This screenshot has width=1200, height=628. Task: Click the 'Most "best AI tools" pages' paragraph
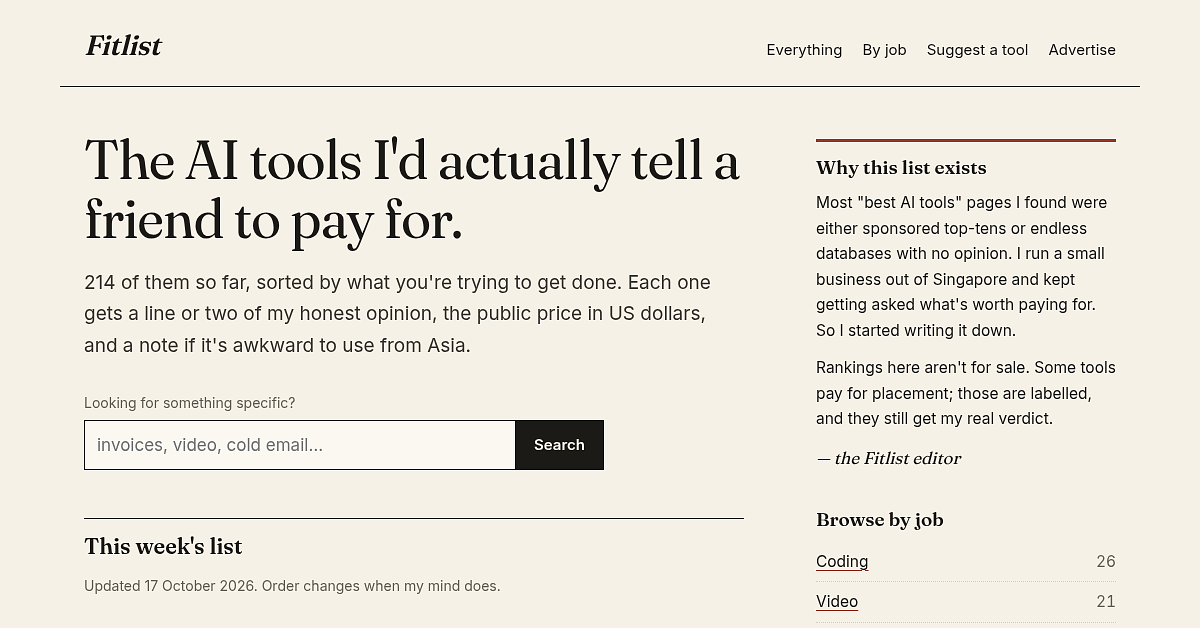pyautogui.click(x=962, y=266)
